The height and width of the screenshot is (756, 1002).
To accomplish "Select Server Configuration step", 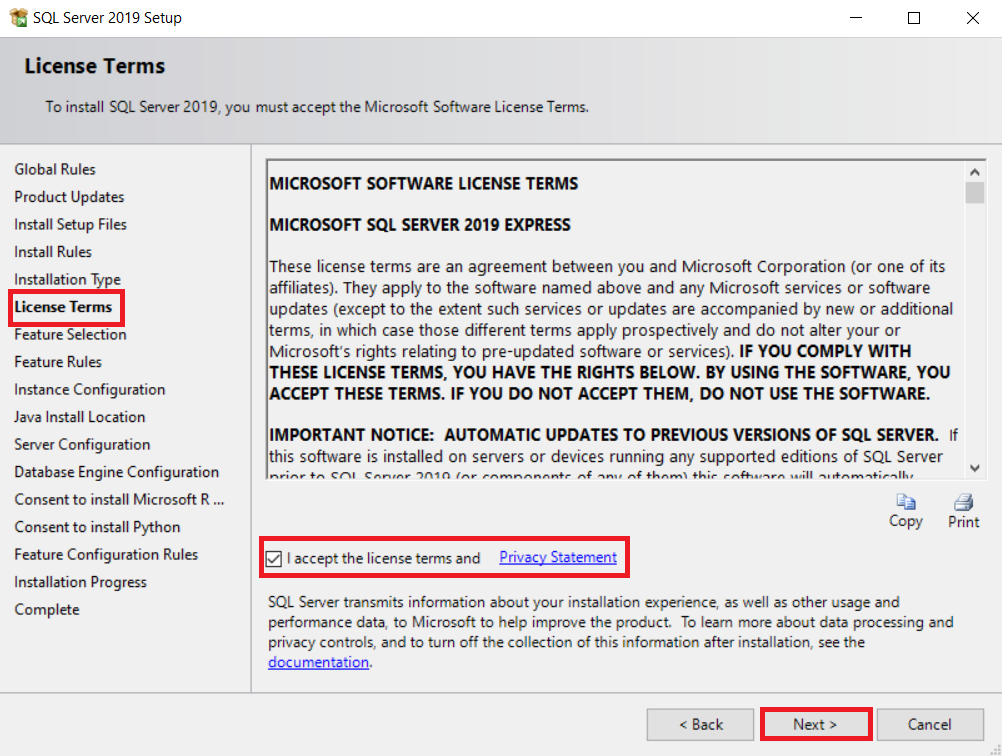I will pyautogui.click(x=82, y=444).
